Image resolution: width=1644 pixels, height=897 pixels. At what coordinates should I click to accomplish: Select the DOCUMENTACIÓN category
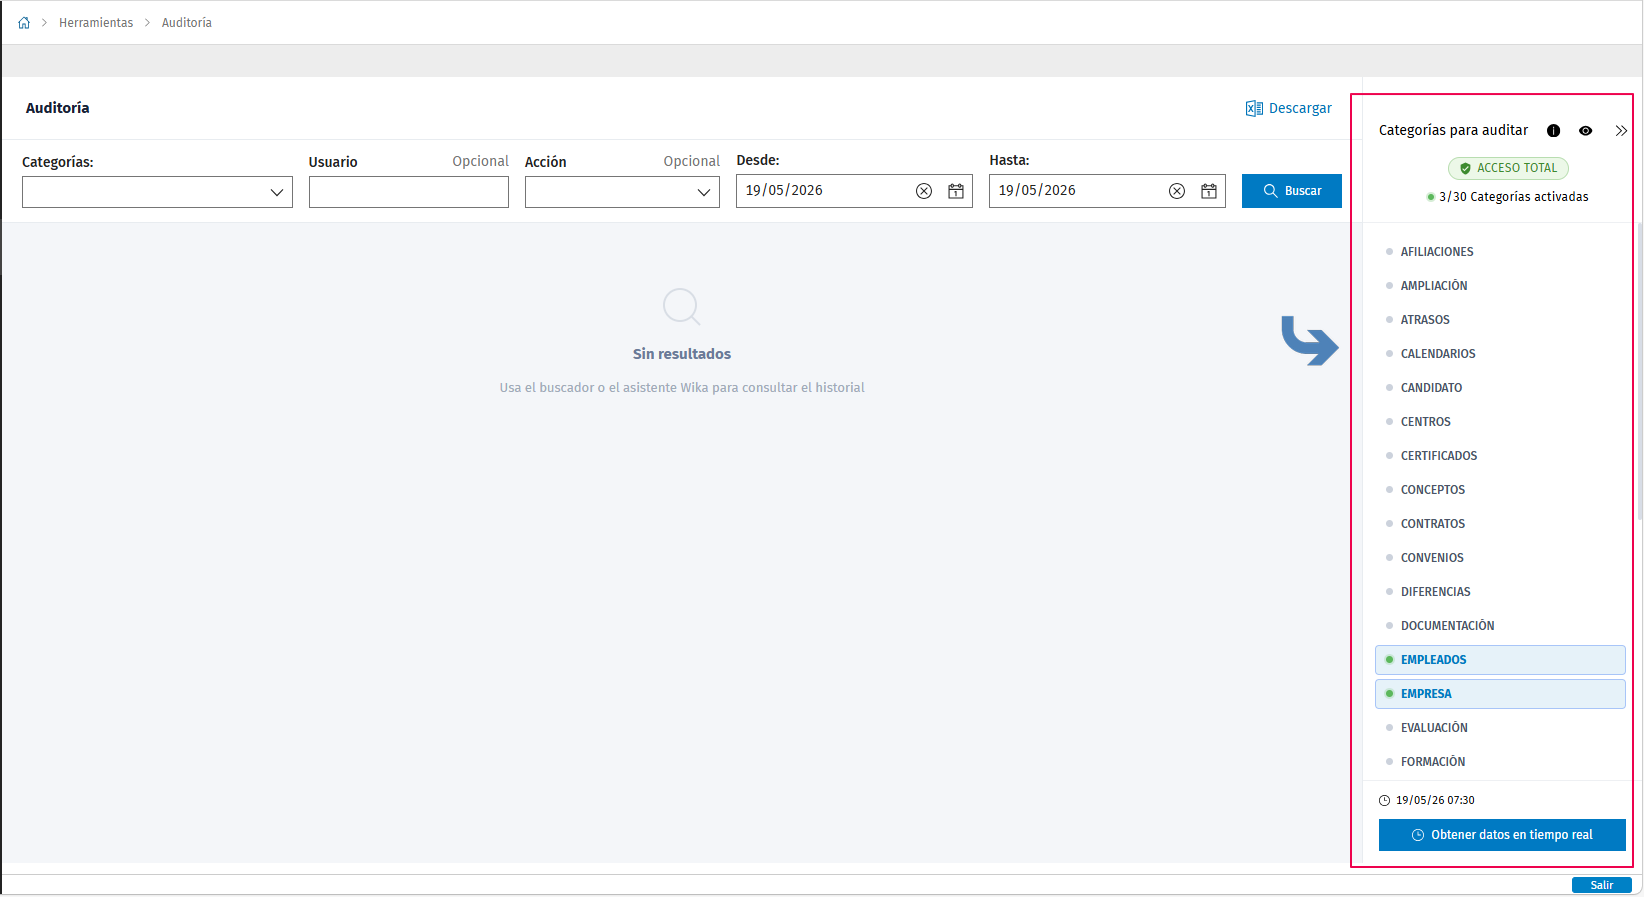click(1500, 626)
